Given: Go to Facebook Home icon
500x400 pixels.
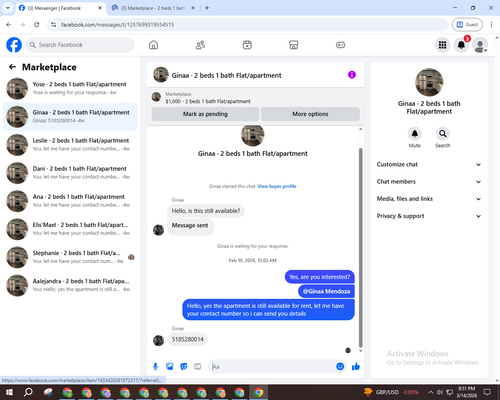Looking at the screenshot, I should [153, 45].
